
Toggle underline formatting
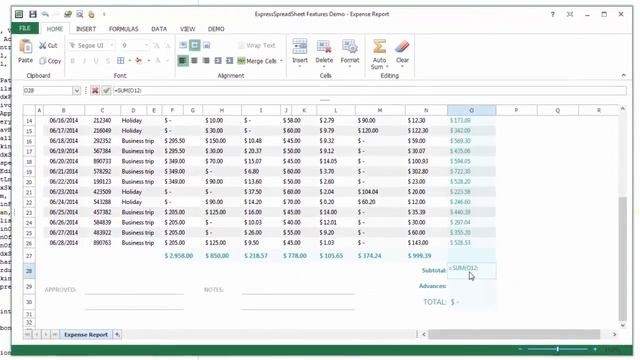[96, 61]
